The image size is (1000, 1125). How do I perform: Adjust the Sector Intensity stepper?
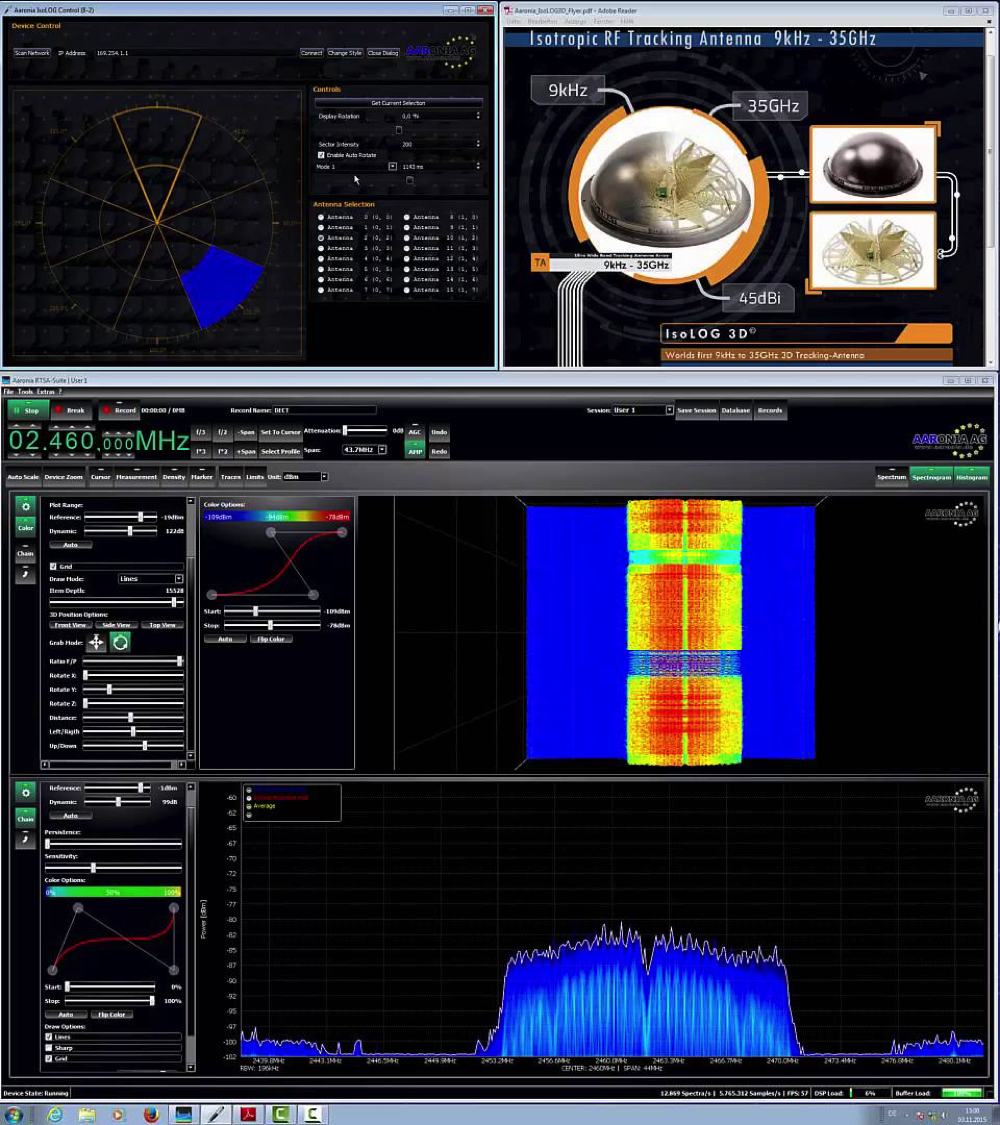[478, 144]
